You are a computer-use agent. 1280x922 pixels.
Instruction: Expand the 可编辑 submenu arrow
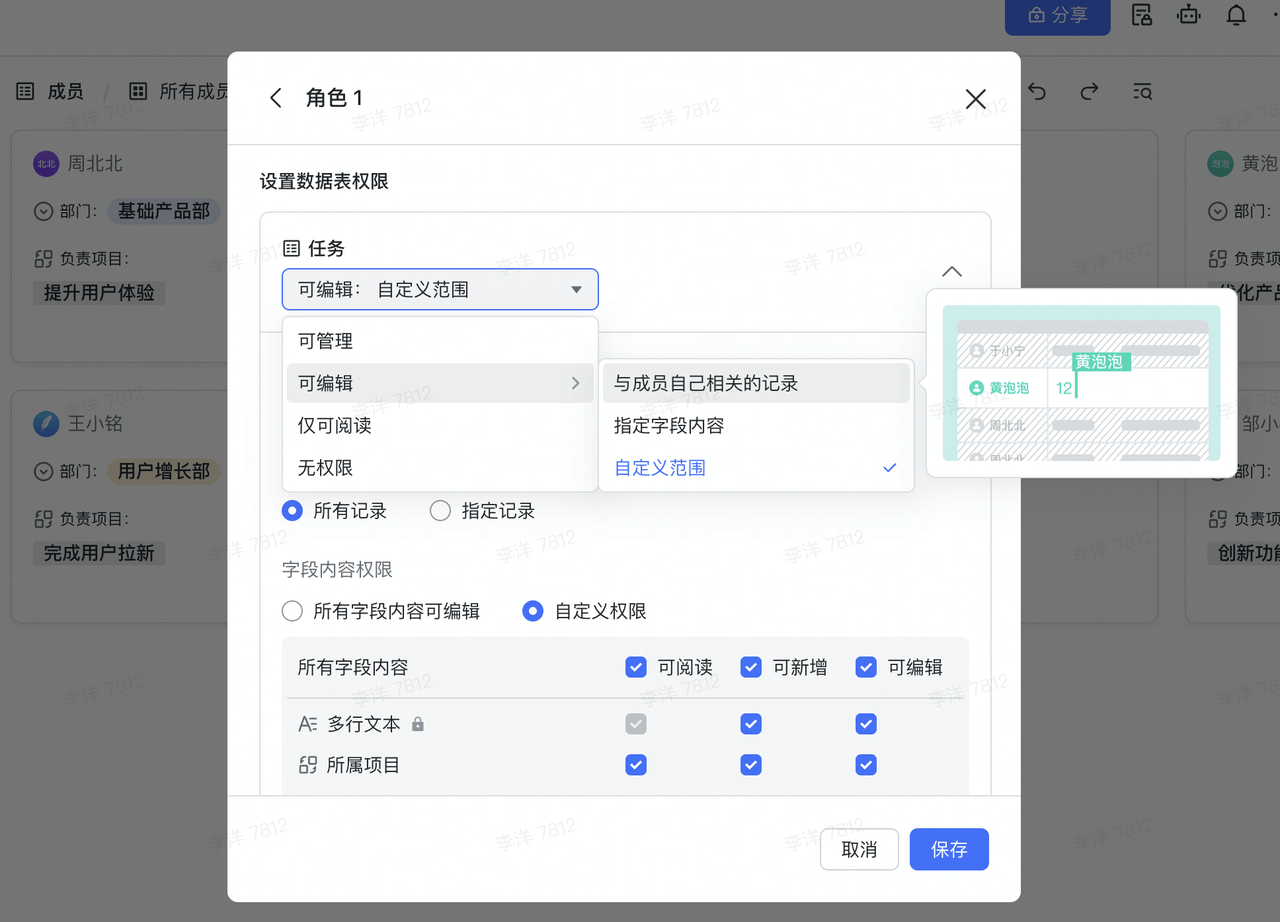point(575,383)
